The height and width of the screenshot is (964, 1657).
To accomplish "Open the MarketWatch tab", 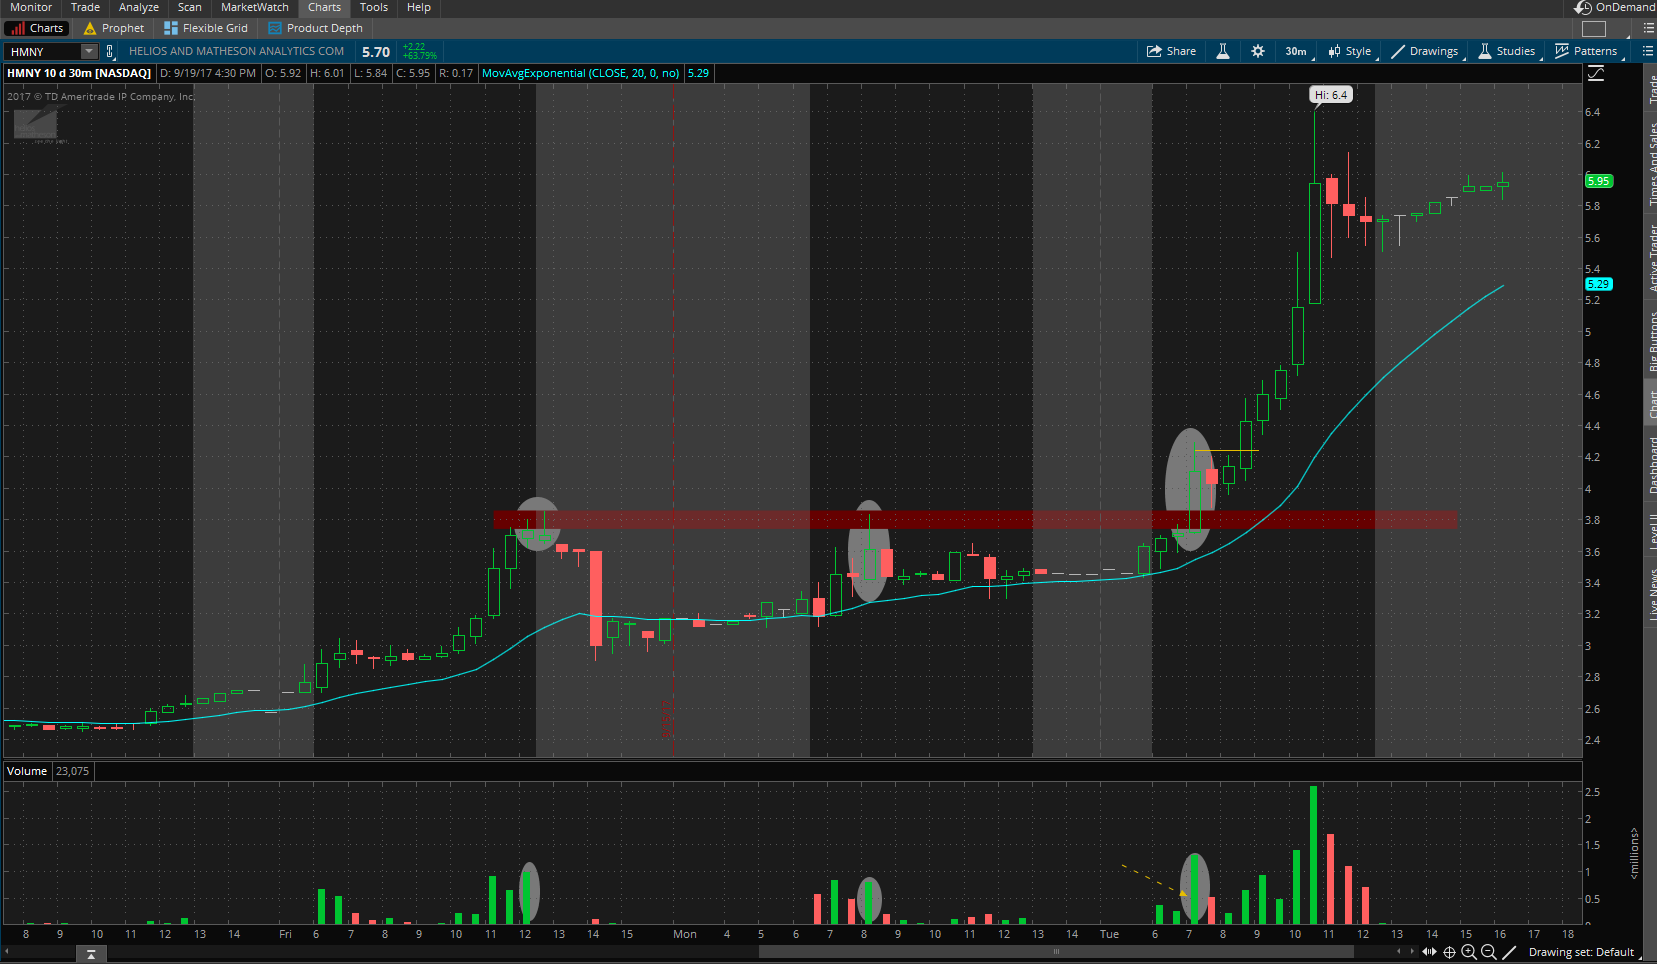I will pyautogui.click(x=255, y=7).
